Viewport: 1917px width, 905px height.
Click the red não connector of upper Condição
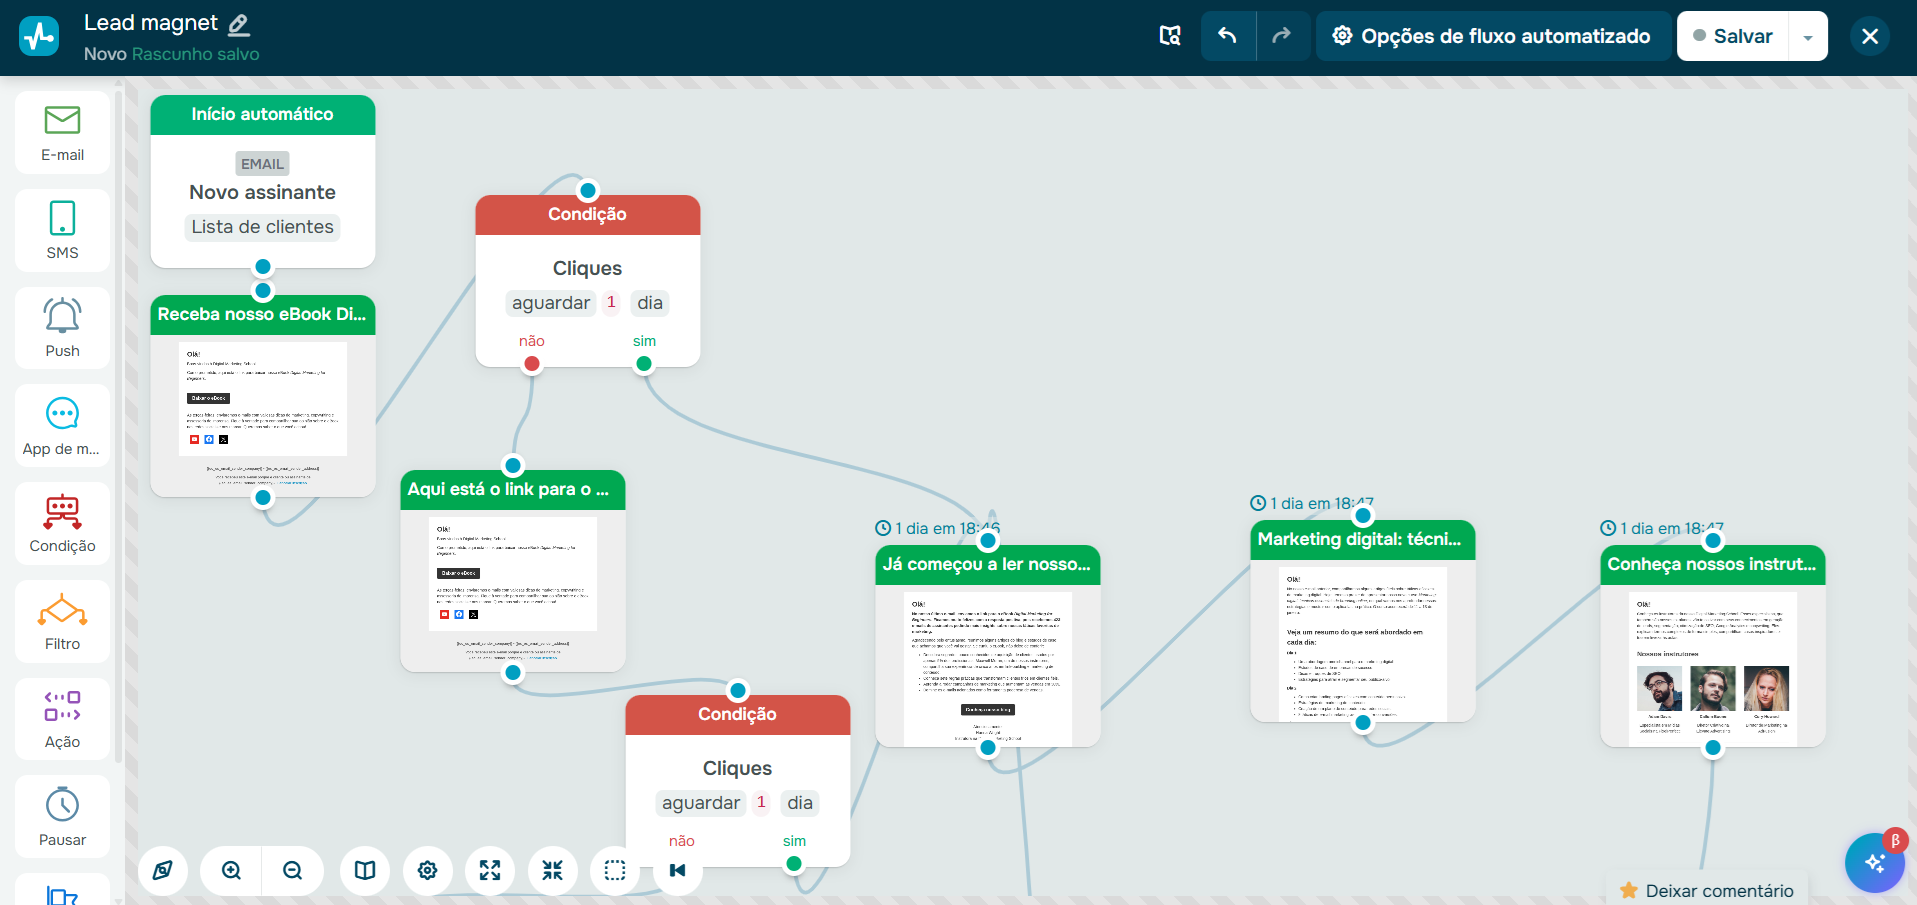(x=532, y=364)
